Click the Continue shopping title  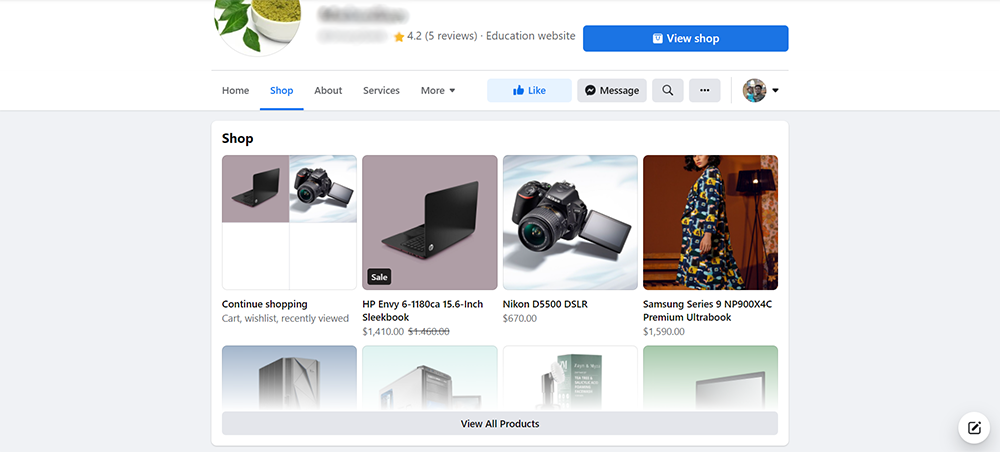pyautogui.click(x=265, y=304)
